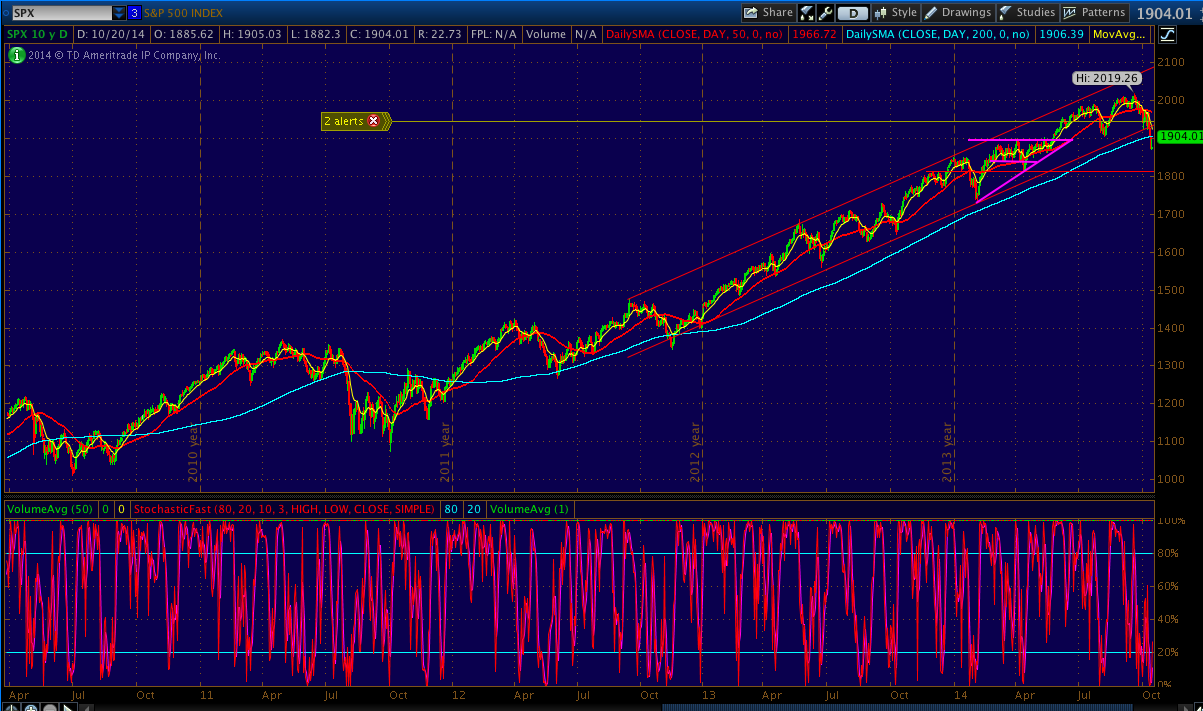The height and width of the screenshot is (711, 1203).
Task: Change the D daily timeframe button
Action: [x=852, y=13]
